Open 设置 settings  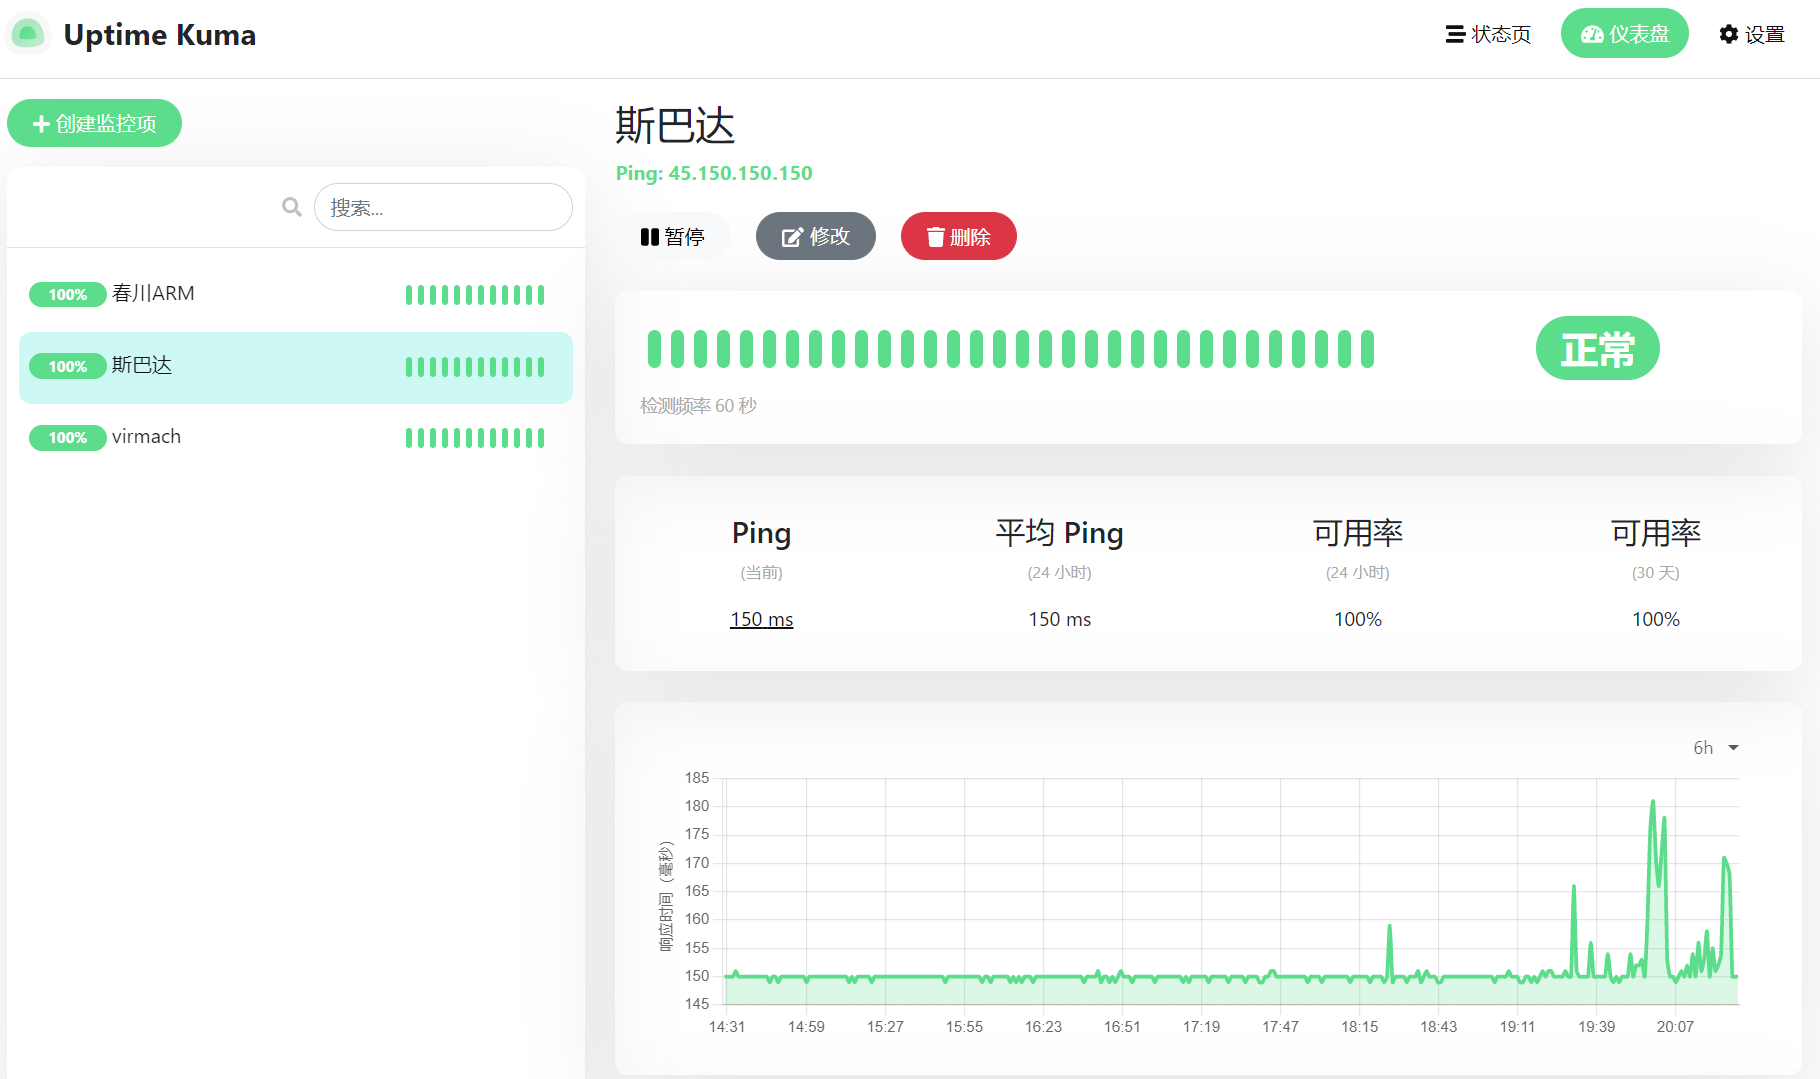coord(1752,34)
